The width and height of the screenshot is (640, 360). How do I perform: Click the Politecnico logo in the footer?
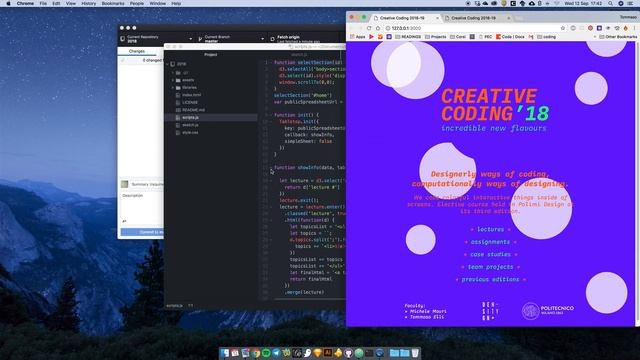coord(548,311)
